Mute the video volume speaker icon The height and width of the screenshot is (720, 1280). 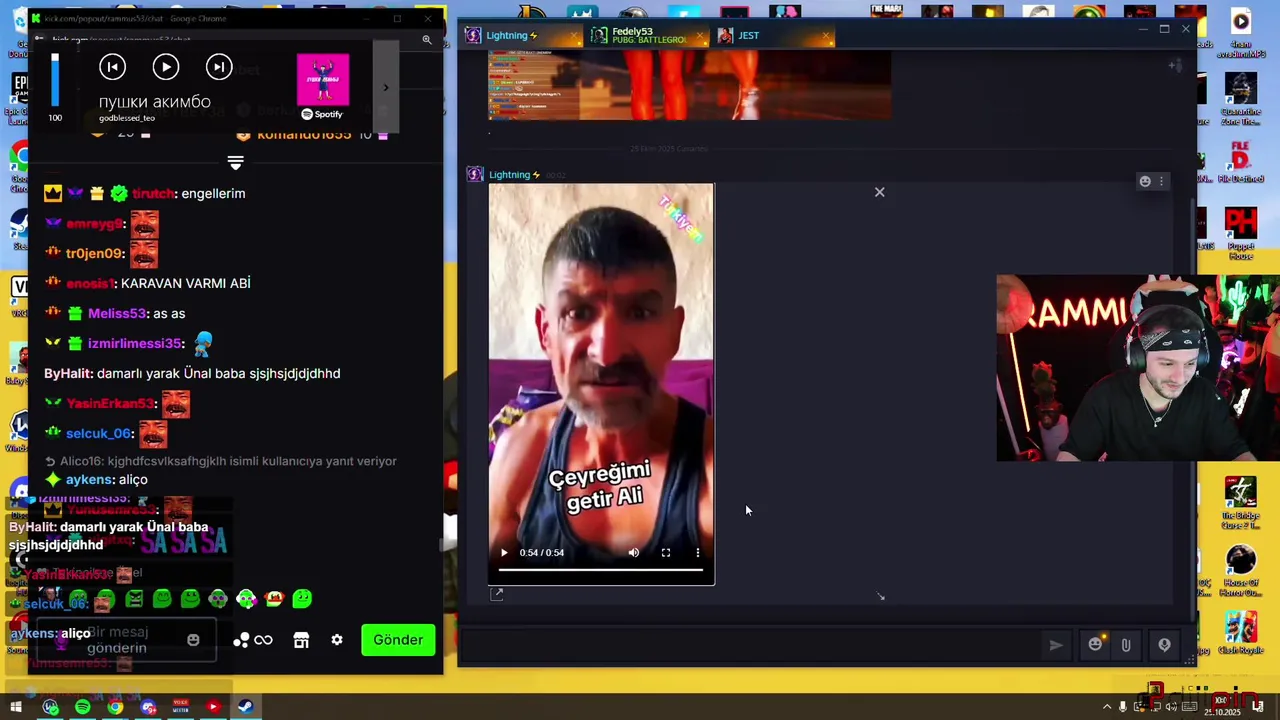point(633,552)
